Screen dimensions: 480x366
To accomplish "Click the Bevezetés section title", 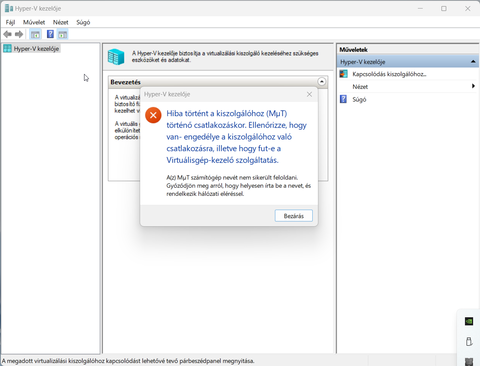I will click(x=125, y=82).
